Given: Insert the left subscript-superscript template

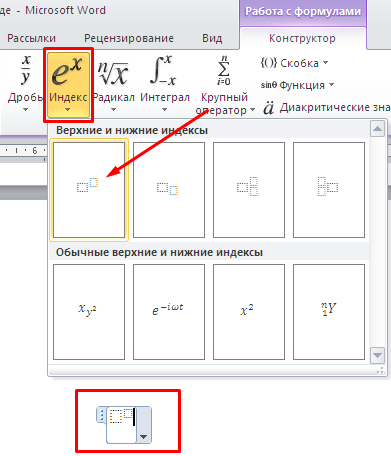Looking at the screenshot, I should click(x=329, y=190).
